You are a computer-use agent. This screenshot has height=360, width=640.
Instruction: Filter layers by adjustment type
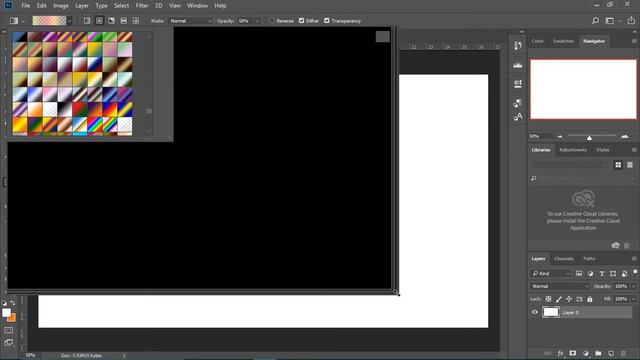(x=590, y=273)
